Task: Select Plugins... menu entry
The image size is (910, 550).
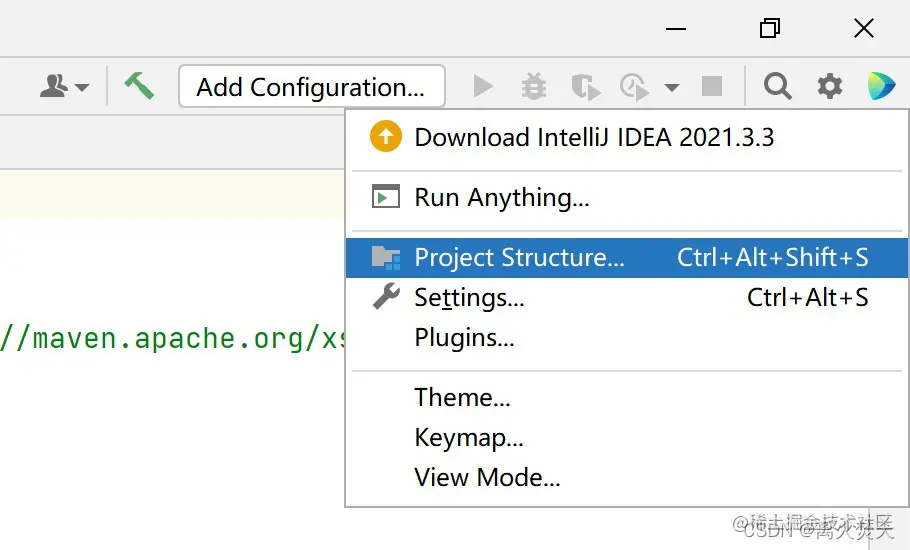Action: [627, 338]
